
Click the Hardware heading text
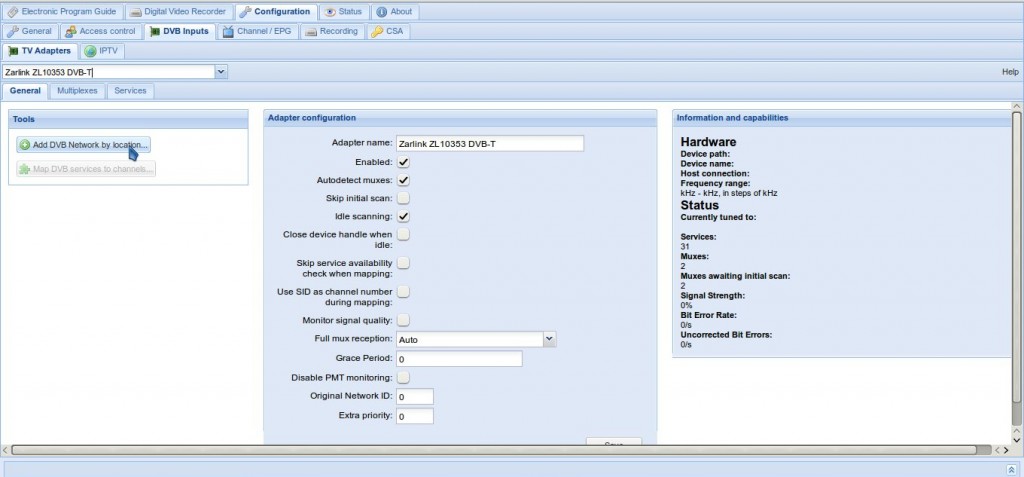[x=708, y=142]
